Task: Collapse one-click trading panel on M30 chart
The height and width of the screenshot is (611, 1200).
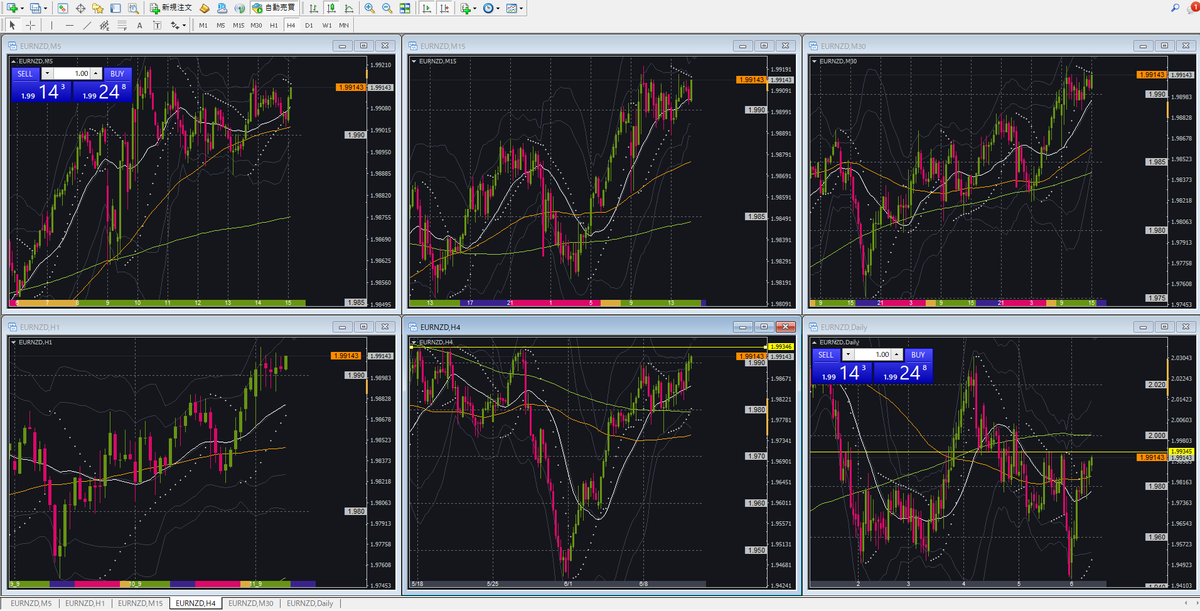Action: point(814,61)
